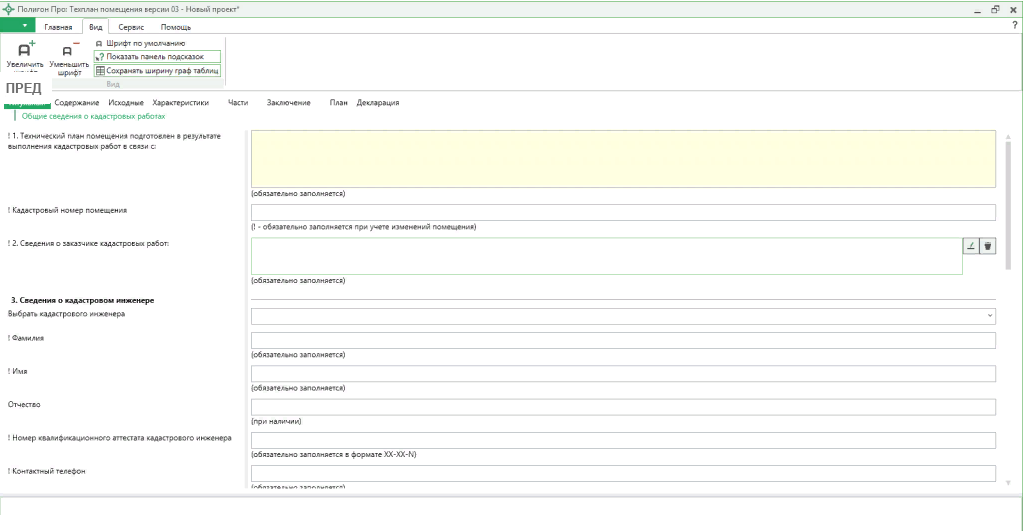
Task: Click the Кадастровый номер помещения field
Action: tap(623, 212)
